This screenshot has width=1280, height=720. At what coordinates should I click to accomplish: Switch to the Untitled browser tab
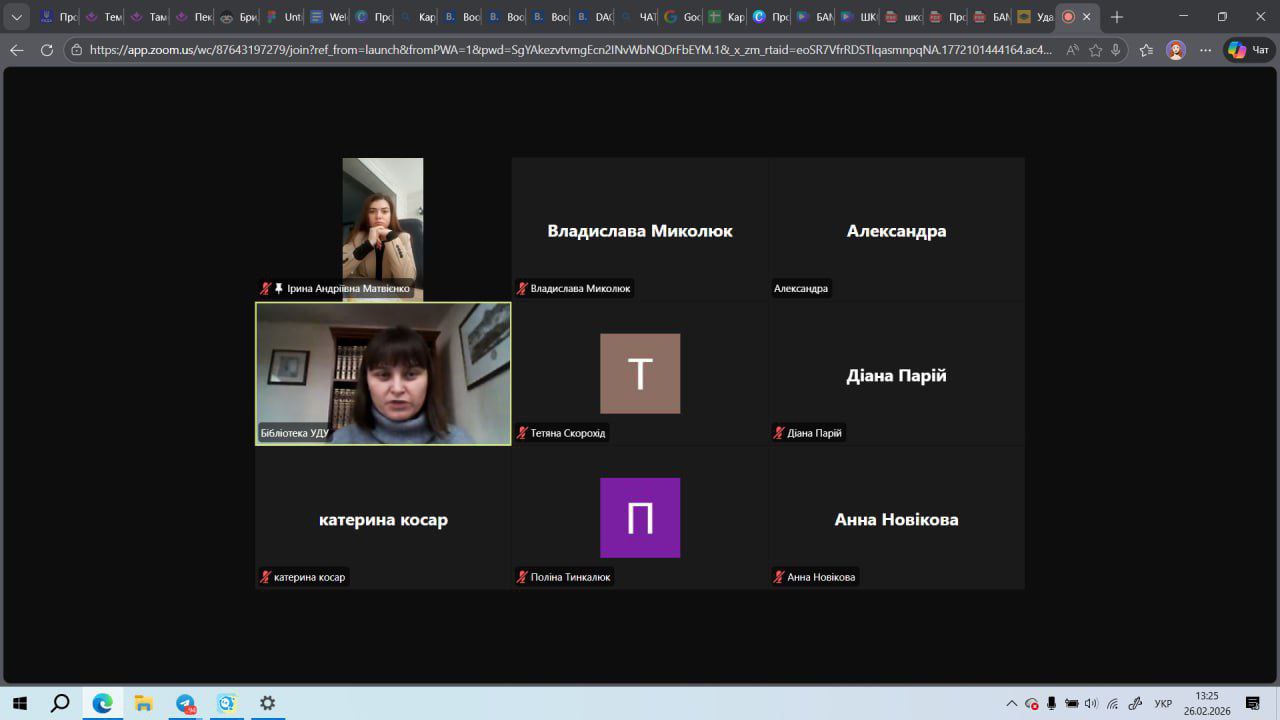click(x=284, y=17)
